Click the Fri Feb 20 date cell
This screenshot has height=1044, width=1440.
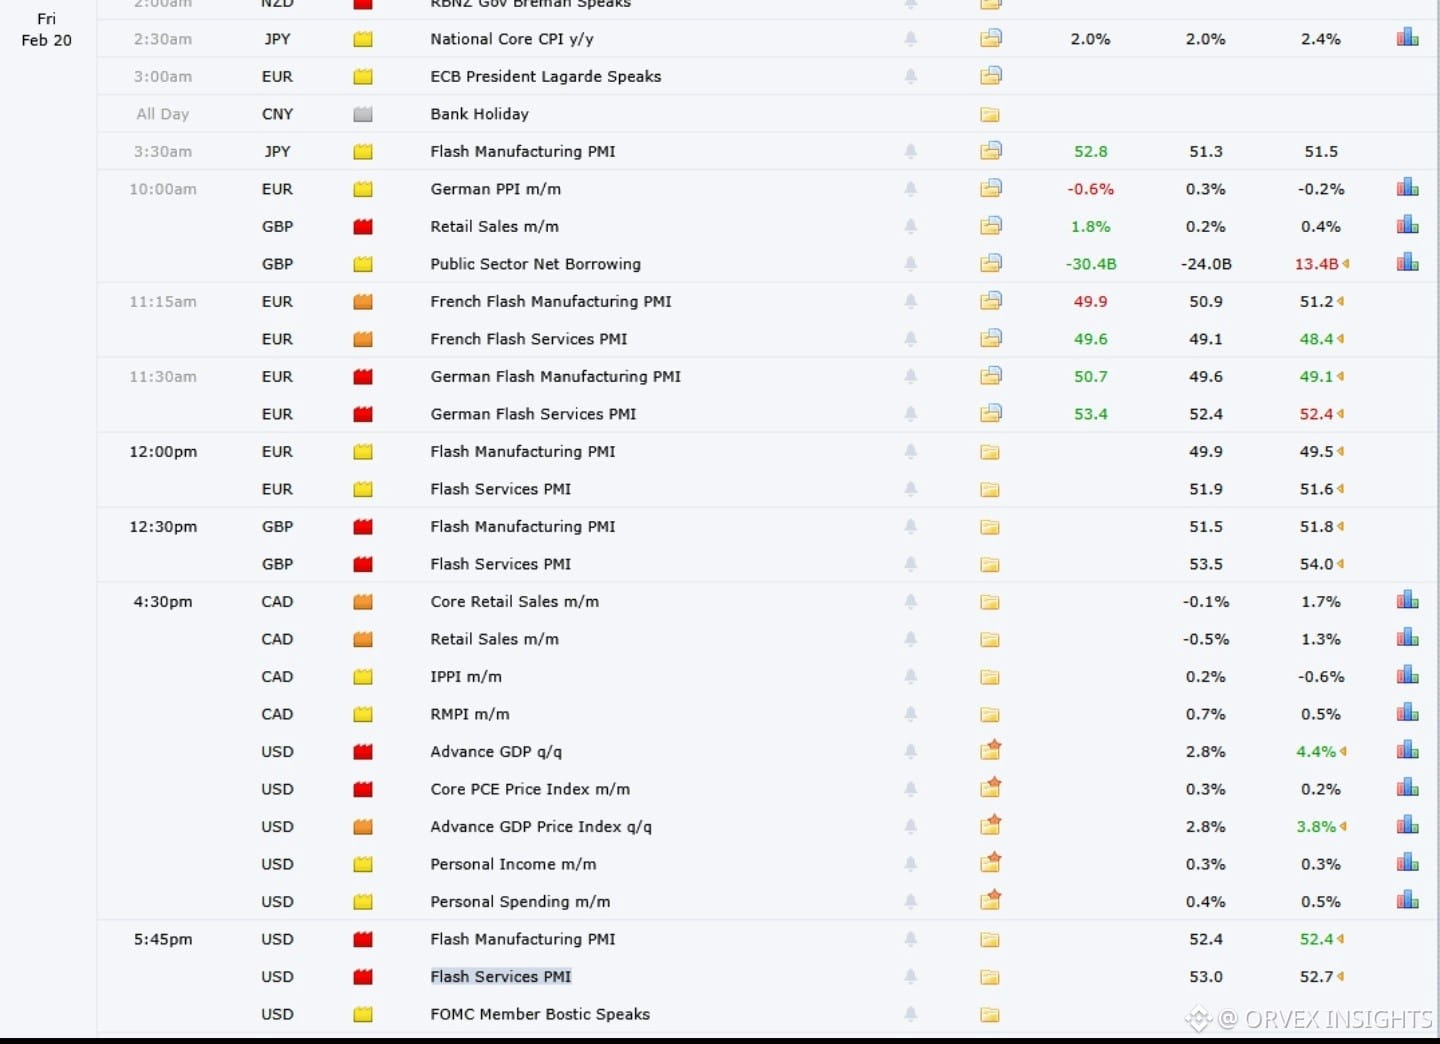(x=47, y=29)
